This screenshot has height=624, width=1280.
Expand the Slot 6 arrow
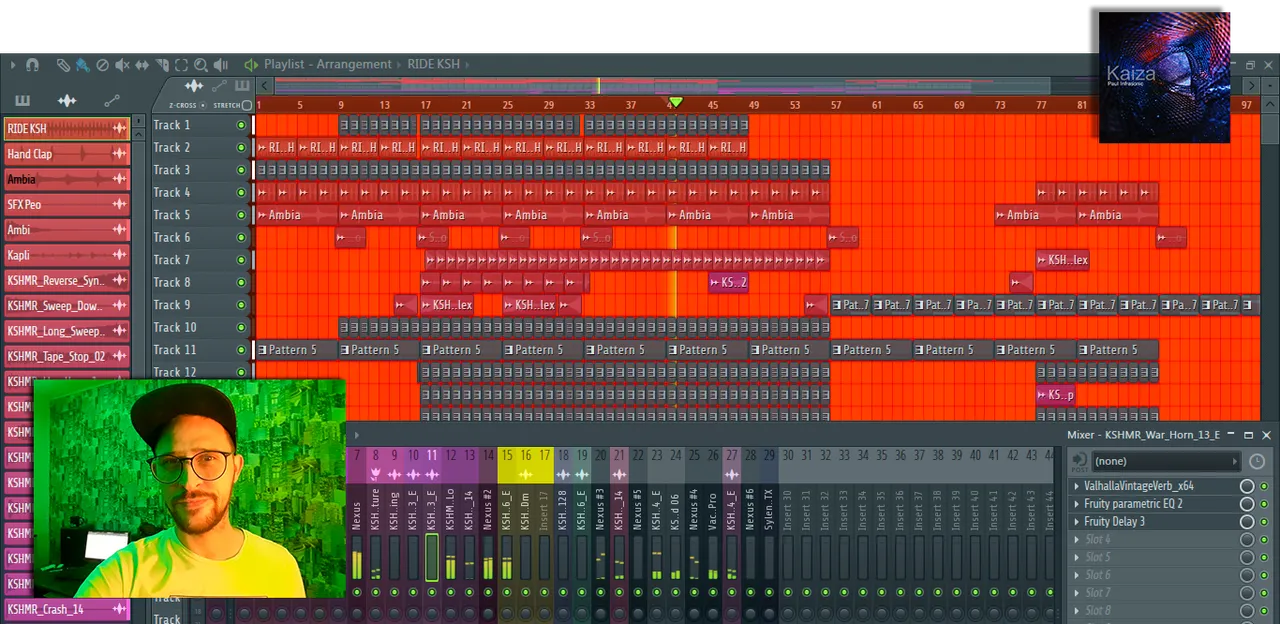click(1077, 575)
